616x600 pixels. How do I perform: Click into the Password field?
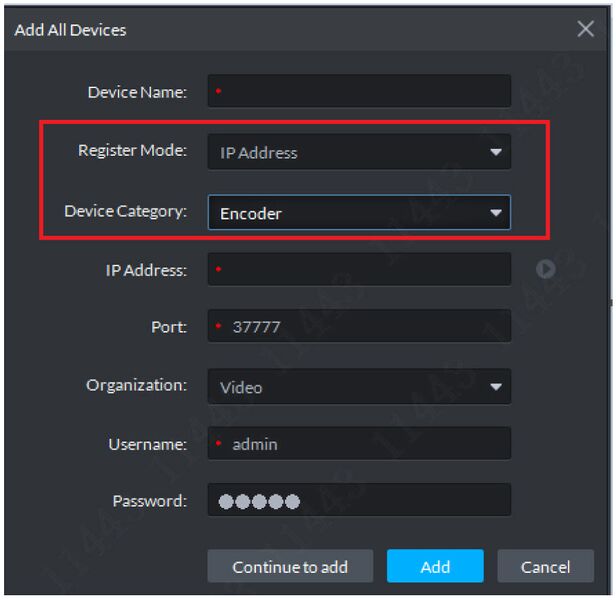click(x=359, y=501)
